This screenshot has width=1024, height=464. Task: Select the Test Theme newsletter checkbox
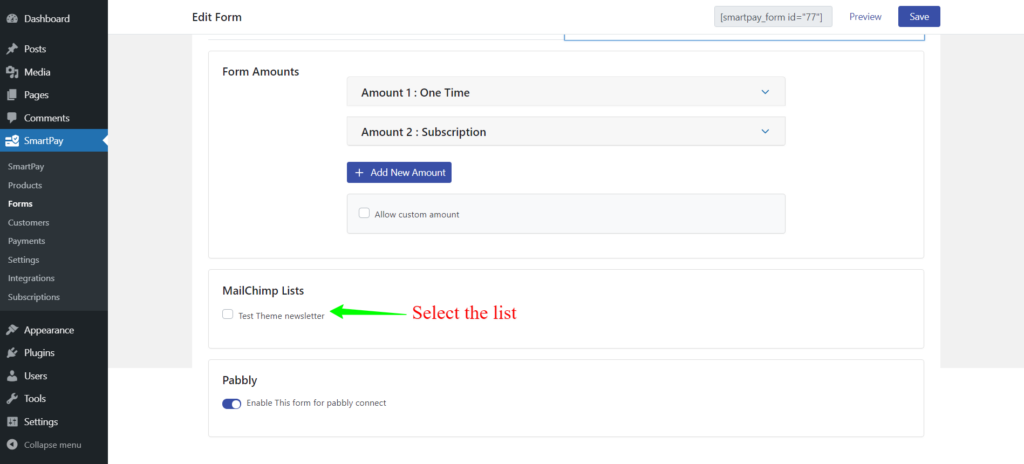pyautogui.click(x=227, y=314)
